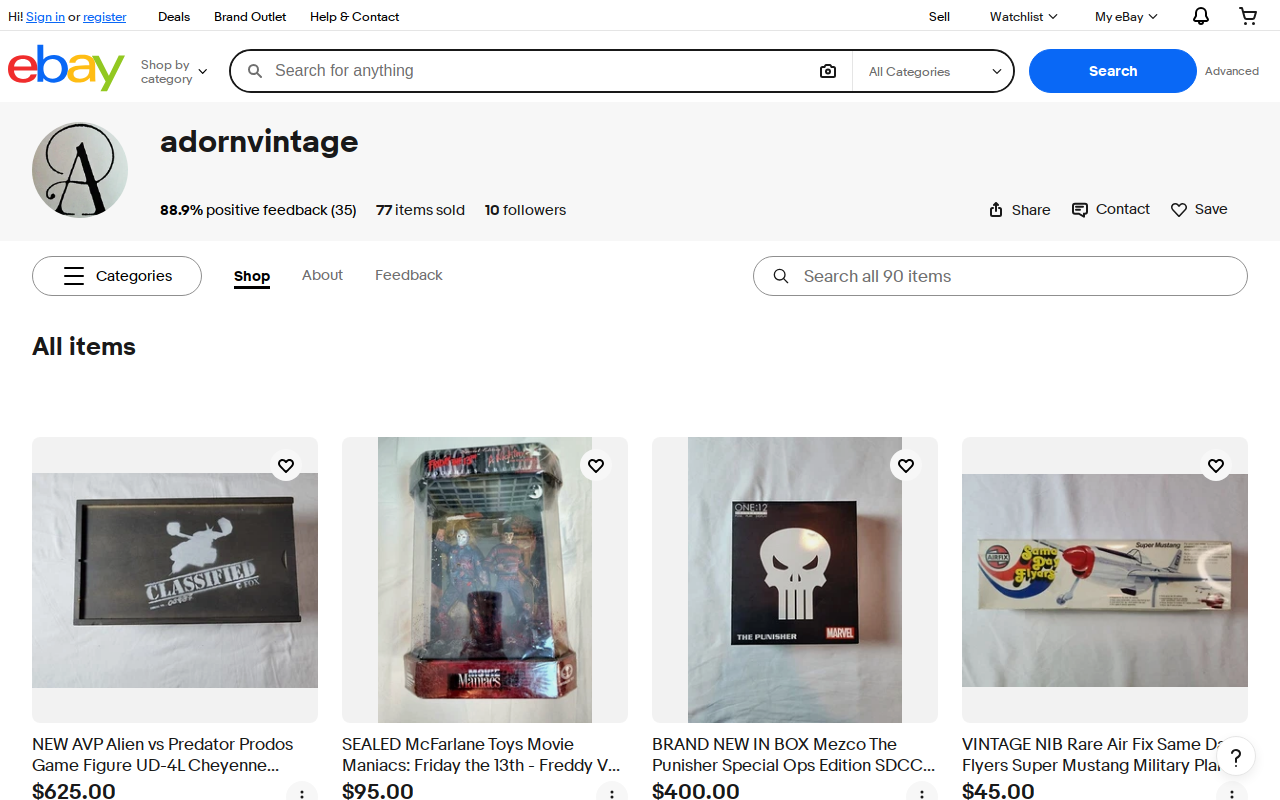
Task: Watch the Mezco Punisher item
Action: [906, 465]
